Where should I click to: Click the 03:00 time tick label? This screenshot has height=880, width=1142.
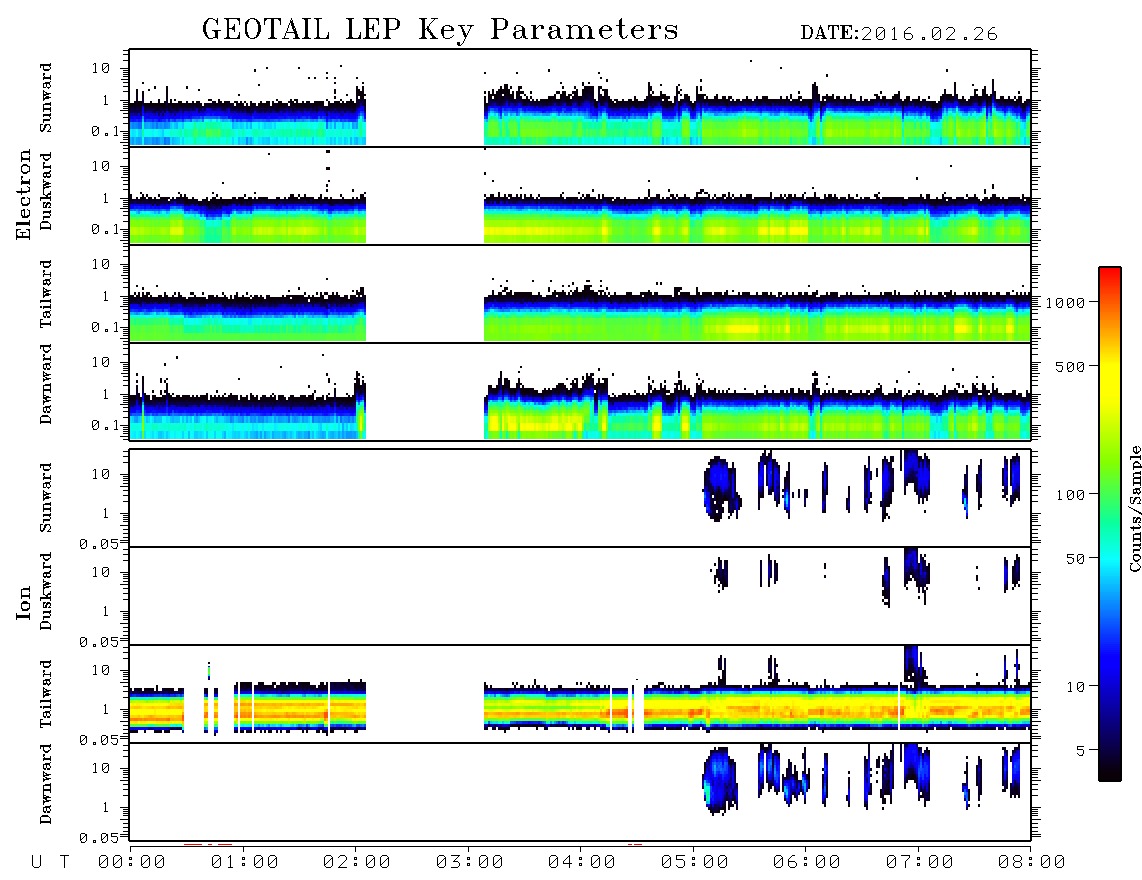coord(470,863)
